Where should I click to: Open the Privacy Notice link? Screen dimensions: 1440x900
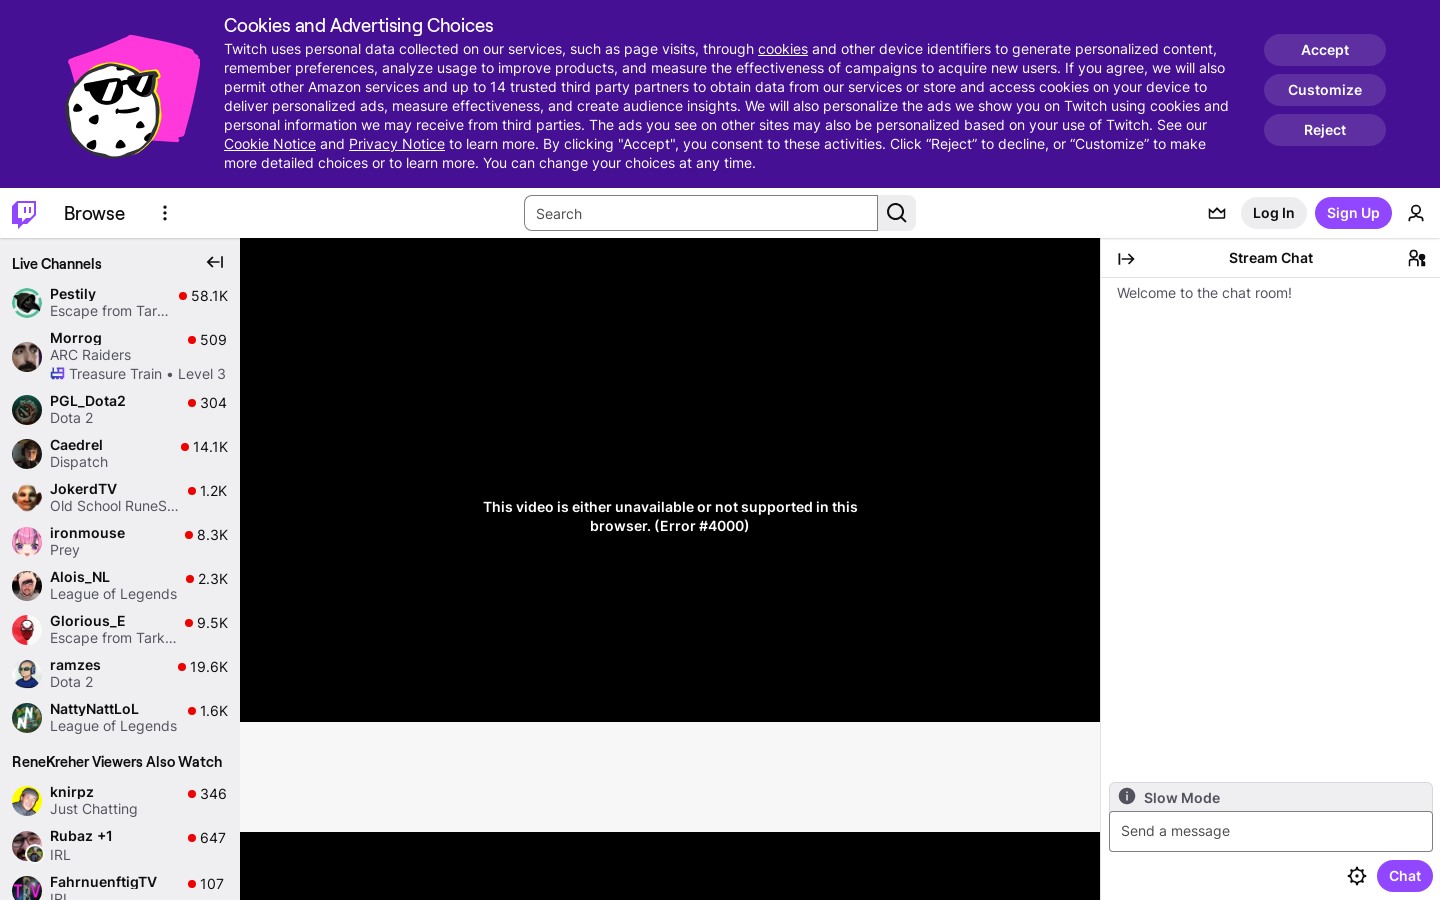pos(396,144)
